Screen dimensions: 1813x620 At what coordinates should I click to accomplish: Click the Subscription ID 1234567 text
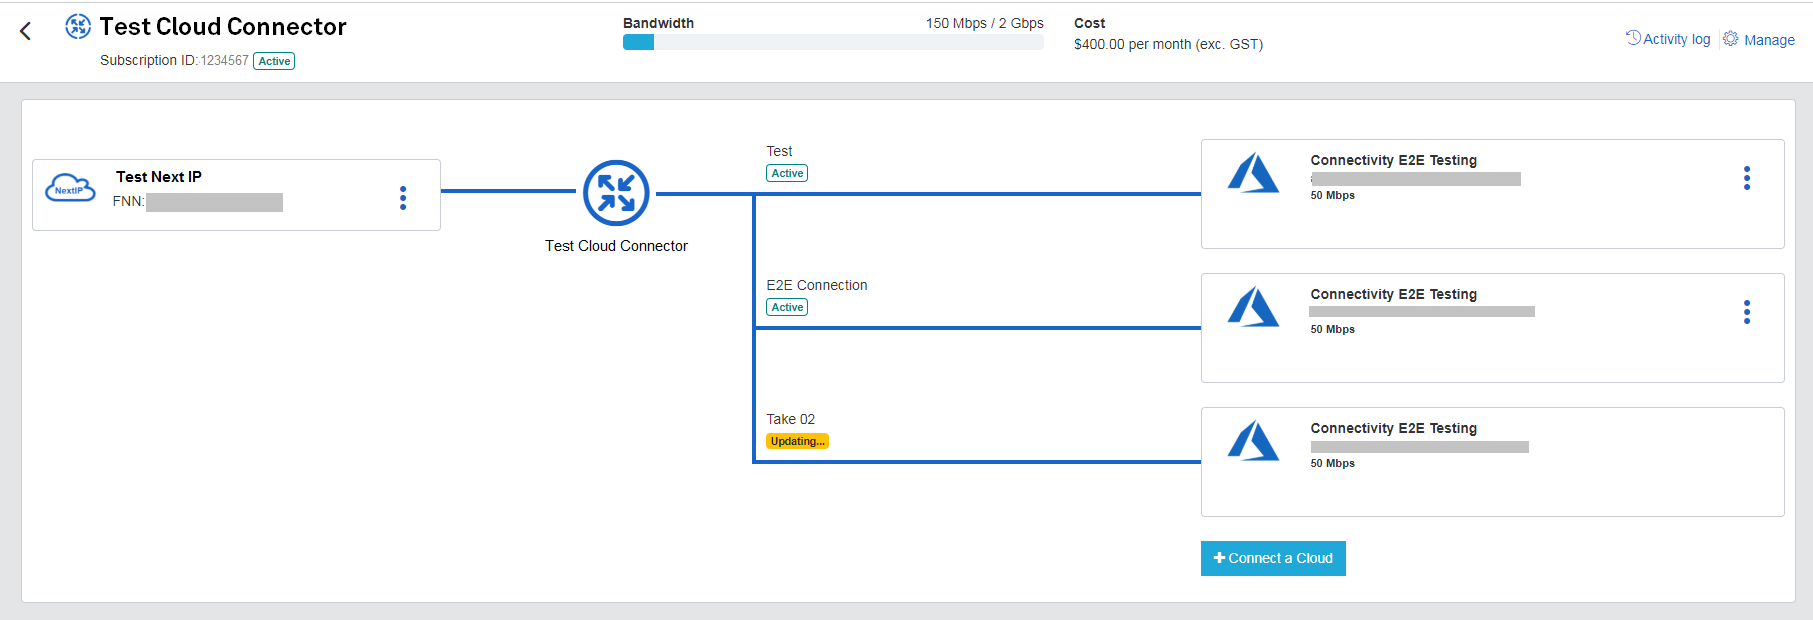click(x=174, y=60)
